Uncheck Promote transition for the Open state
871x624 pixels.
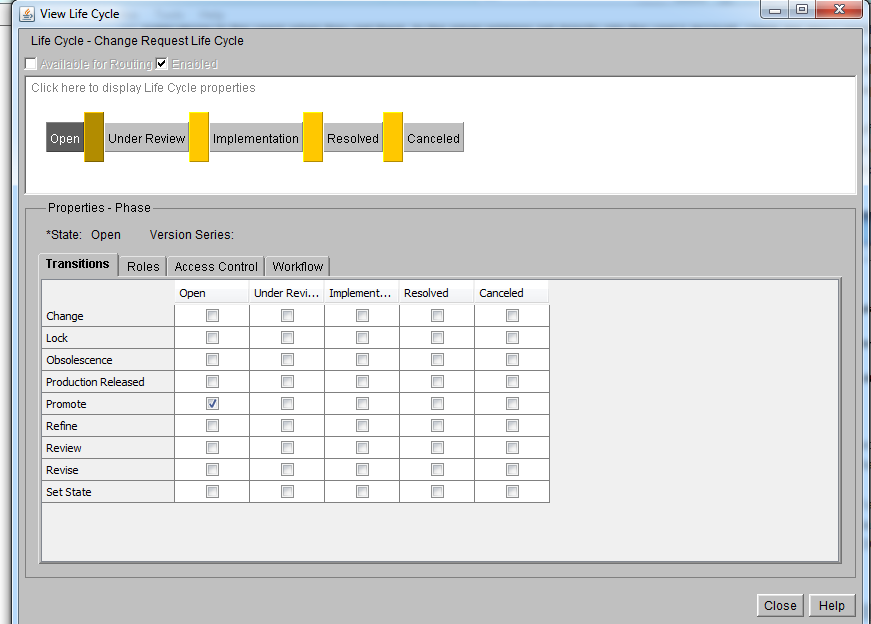point(211,403)
